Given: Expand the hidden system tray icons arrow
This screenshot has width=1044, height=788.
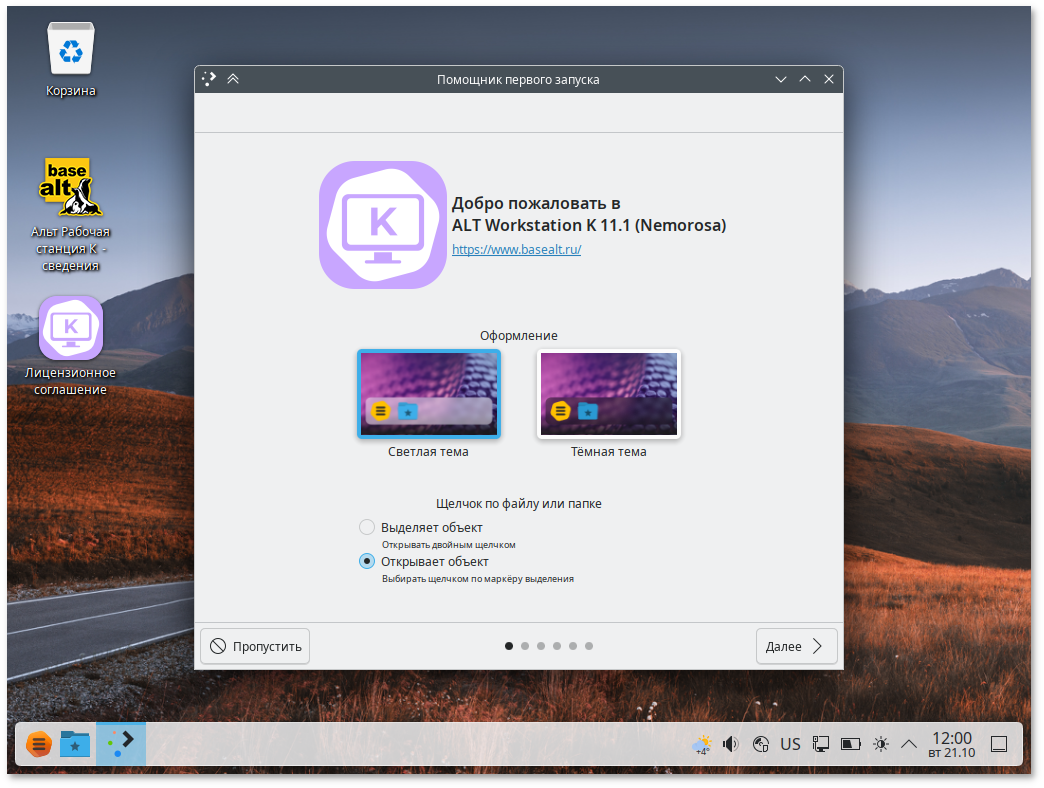Looking at the screenshot, I should click(x=909, y=744).
